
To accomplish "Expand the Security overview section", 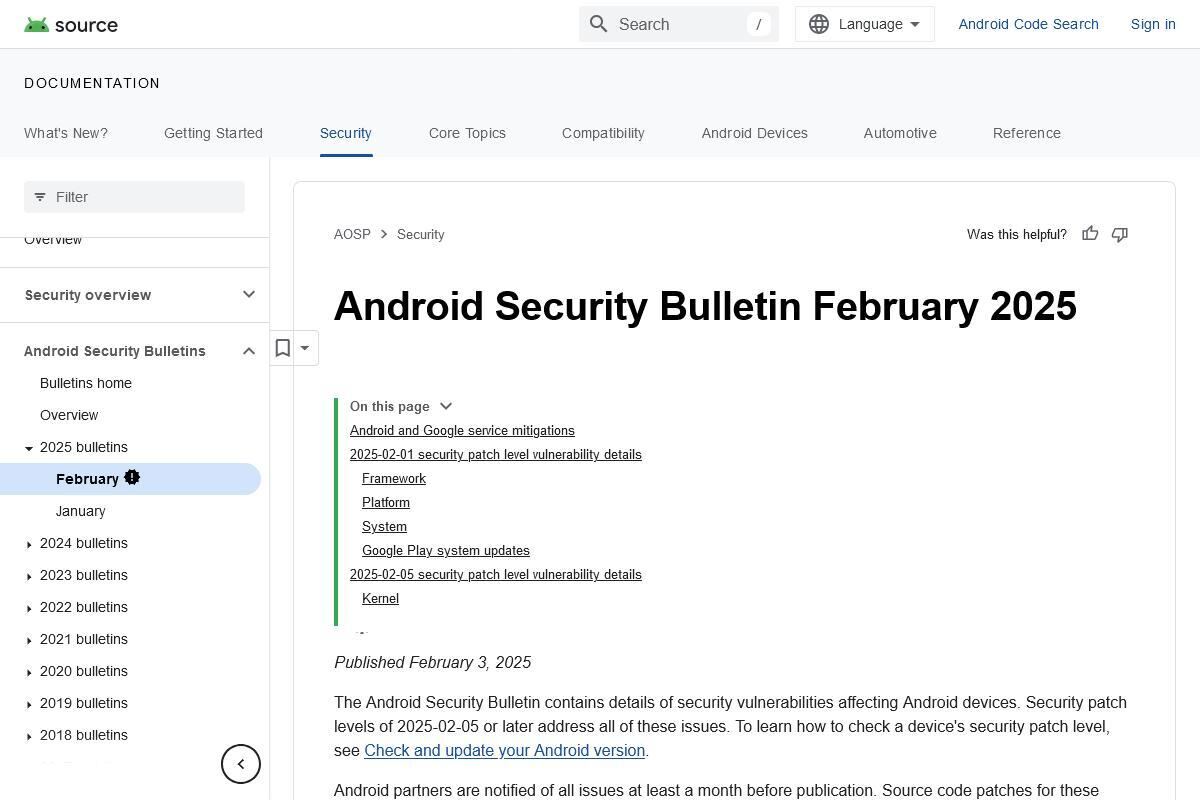I will 249,294.
